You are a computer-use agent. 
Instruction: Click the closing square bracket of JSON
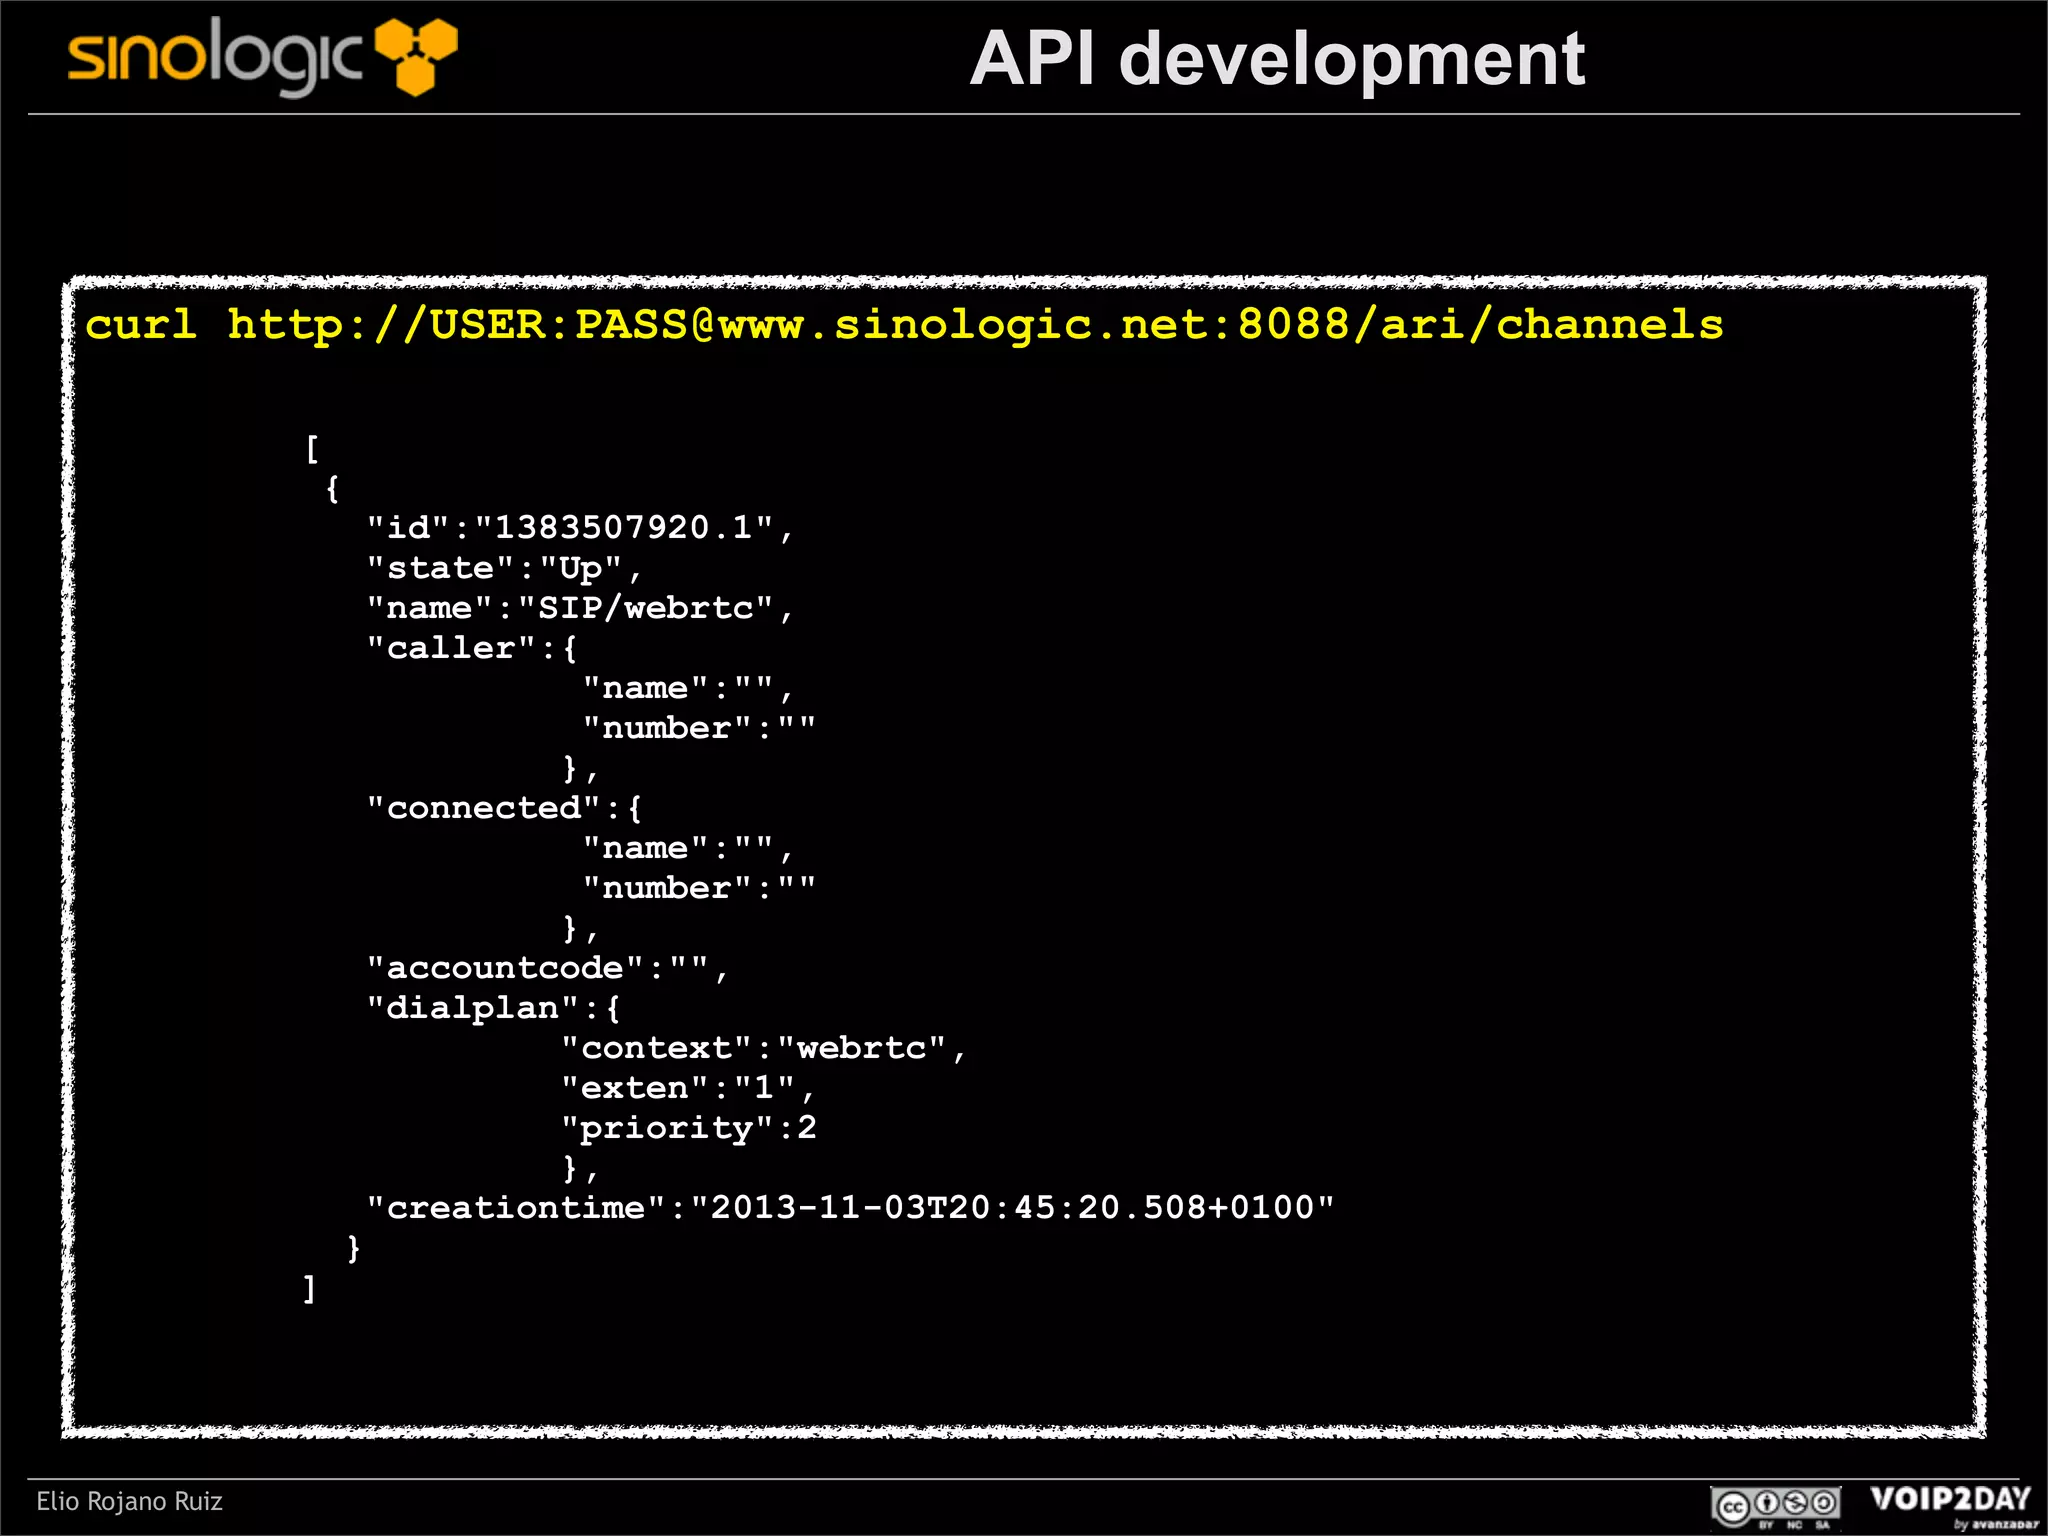point(310,1288)
